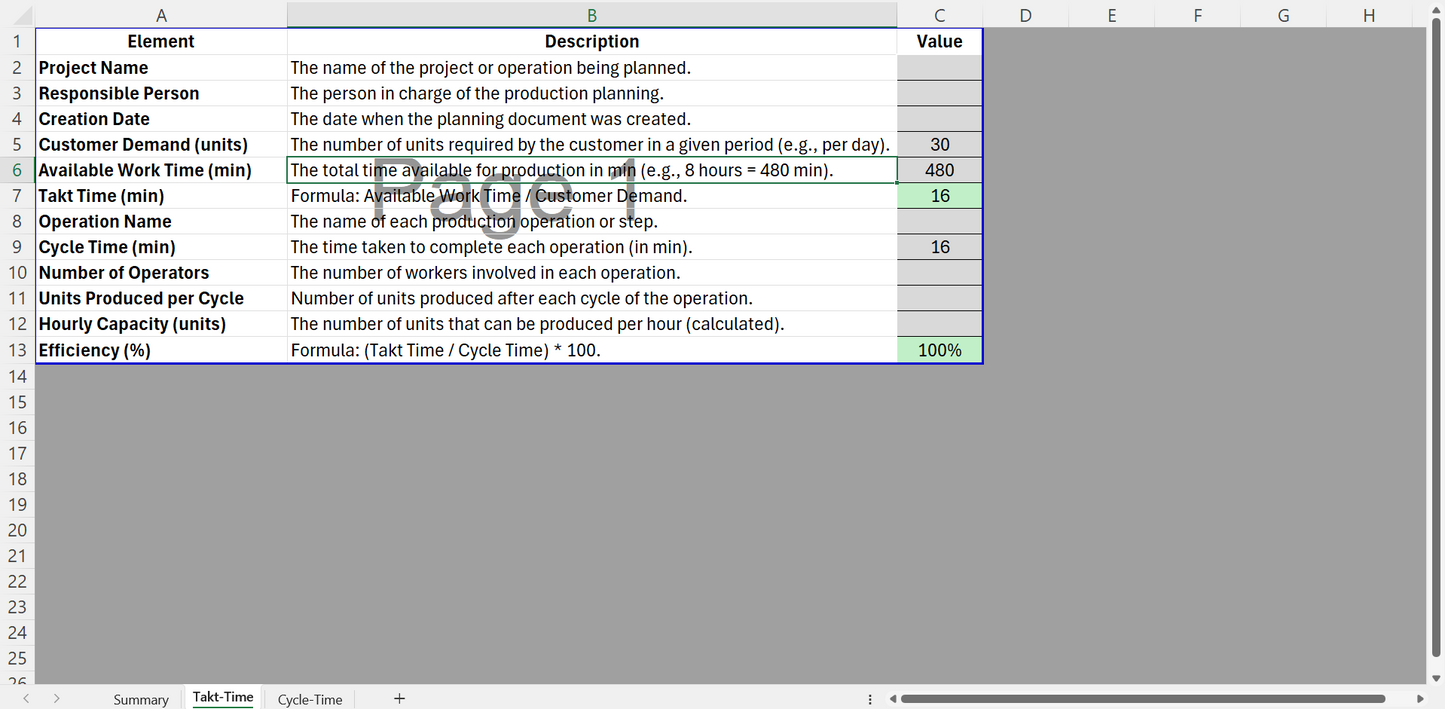Click the horizontal scrollbar thumb

[x=1142, y=699]
